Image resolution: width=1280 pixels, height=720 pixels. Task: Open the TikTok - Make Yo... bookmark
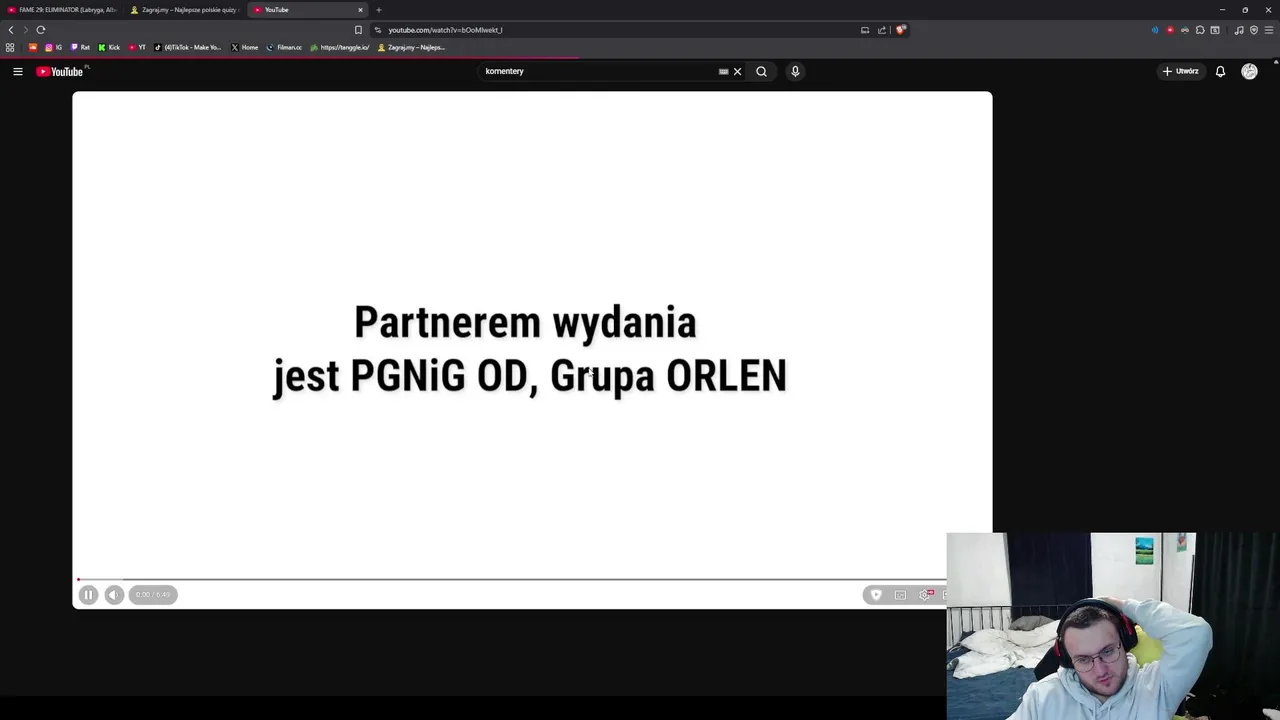[188, 47]
